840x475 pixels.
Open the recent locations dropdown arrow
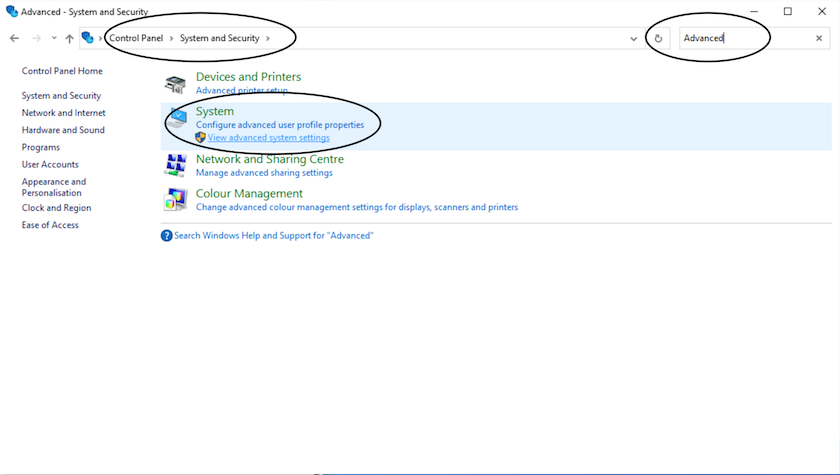(x=54, y=38)
